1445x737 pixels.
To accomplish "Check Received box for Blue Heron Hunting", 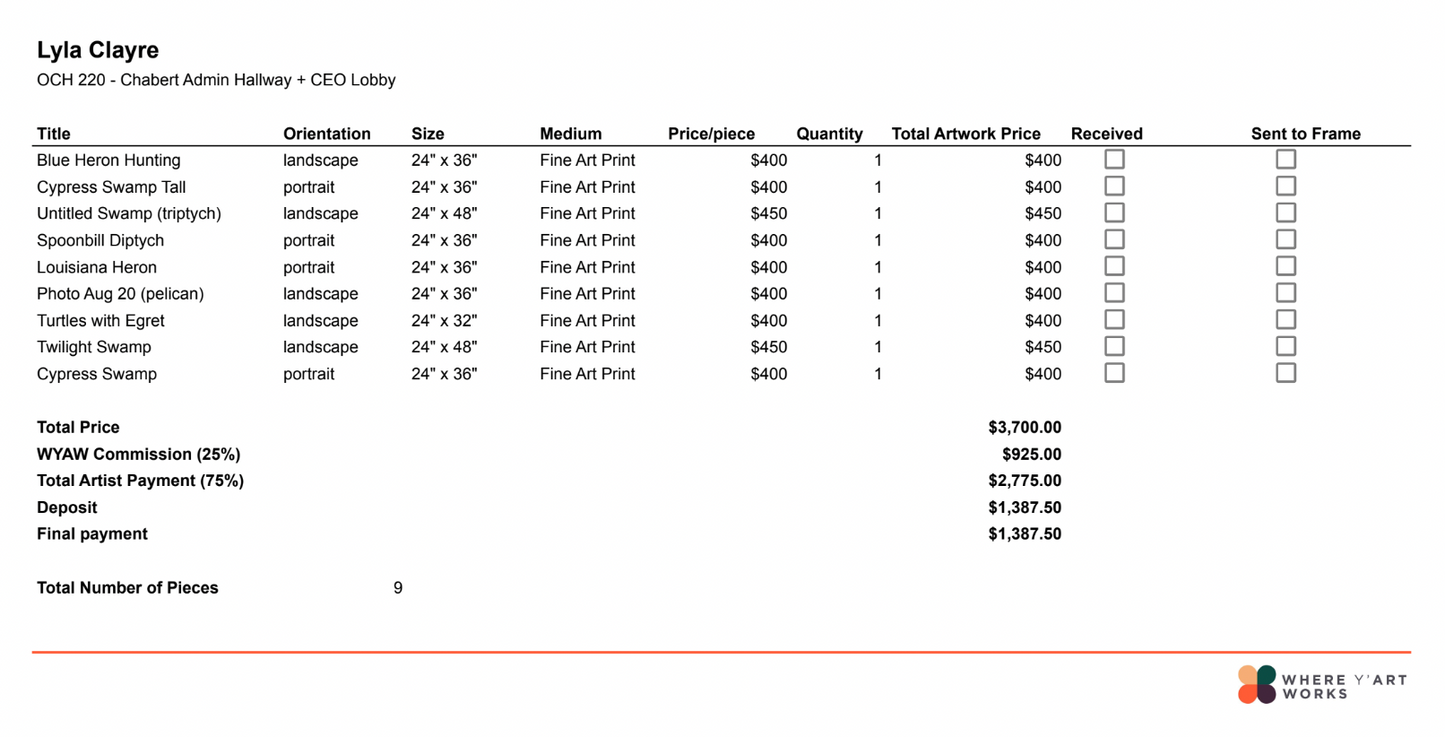I will [1114, 159].
